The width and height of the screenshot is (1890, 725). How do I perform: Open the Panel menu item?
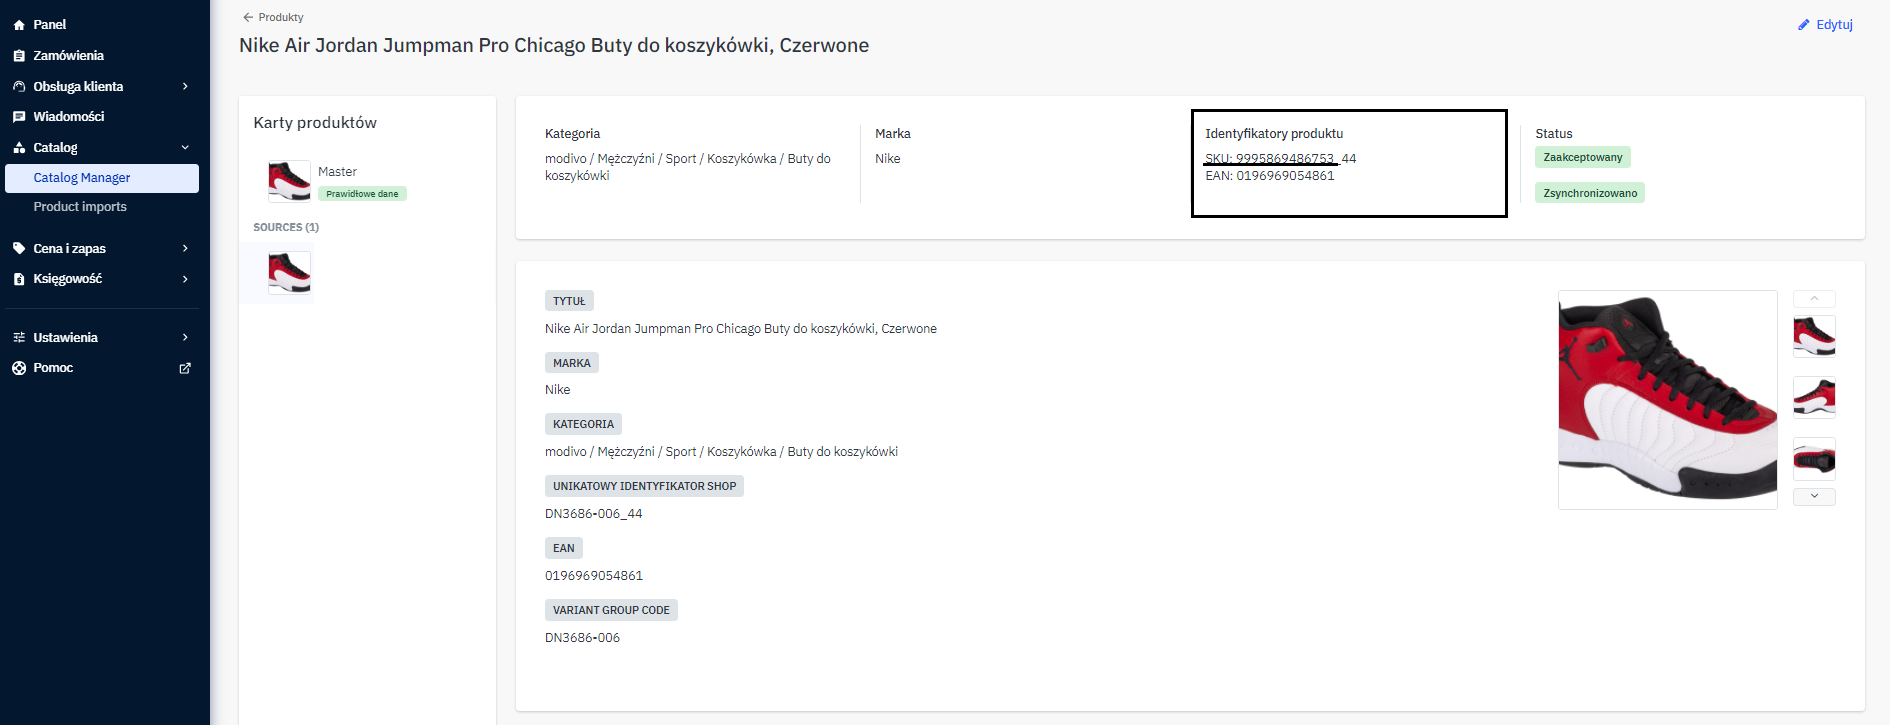49,25
